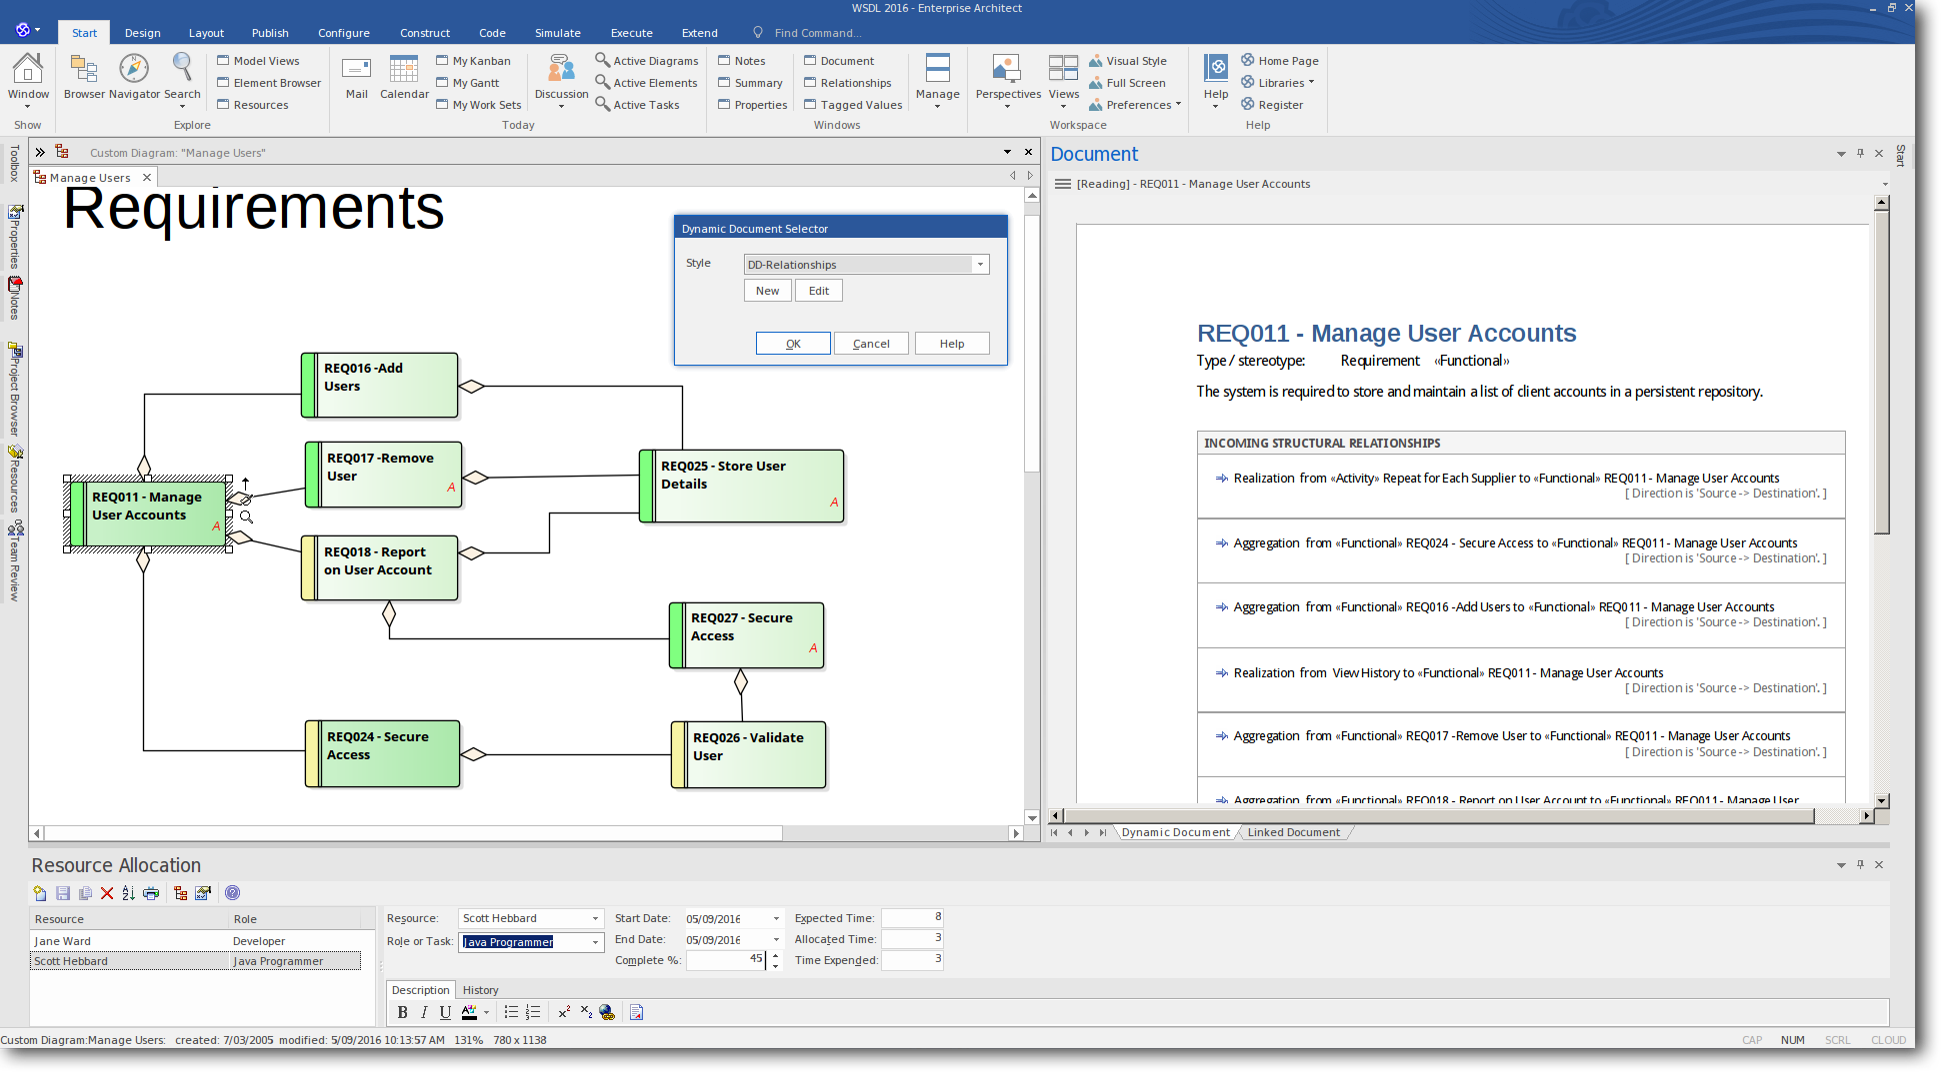Toggle underline formatting in Description editor

445,1012
